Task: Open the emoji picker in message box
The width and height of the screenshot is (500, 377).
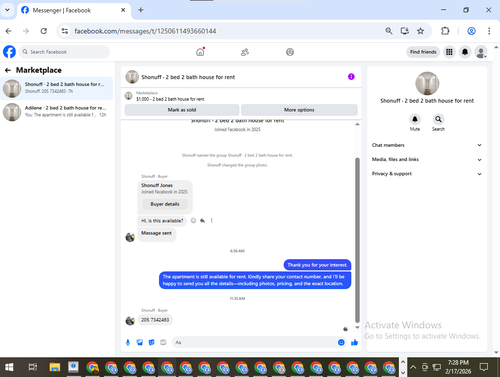Action: coord(341,342)
